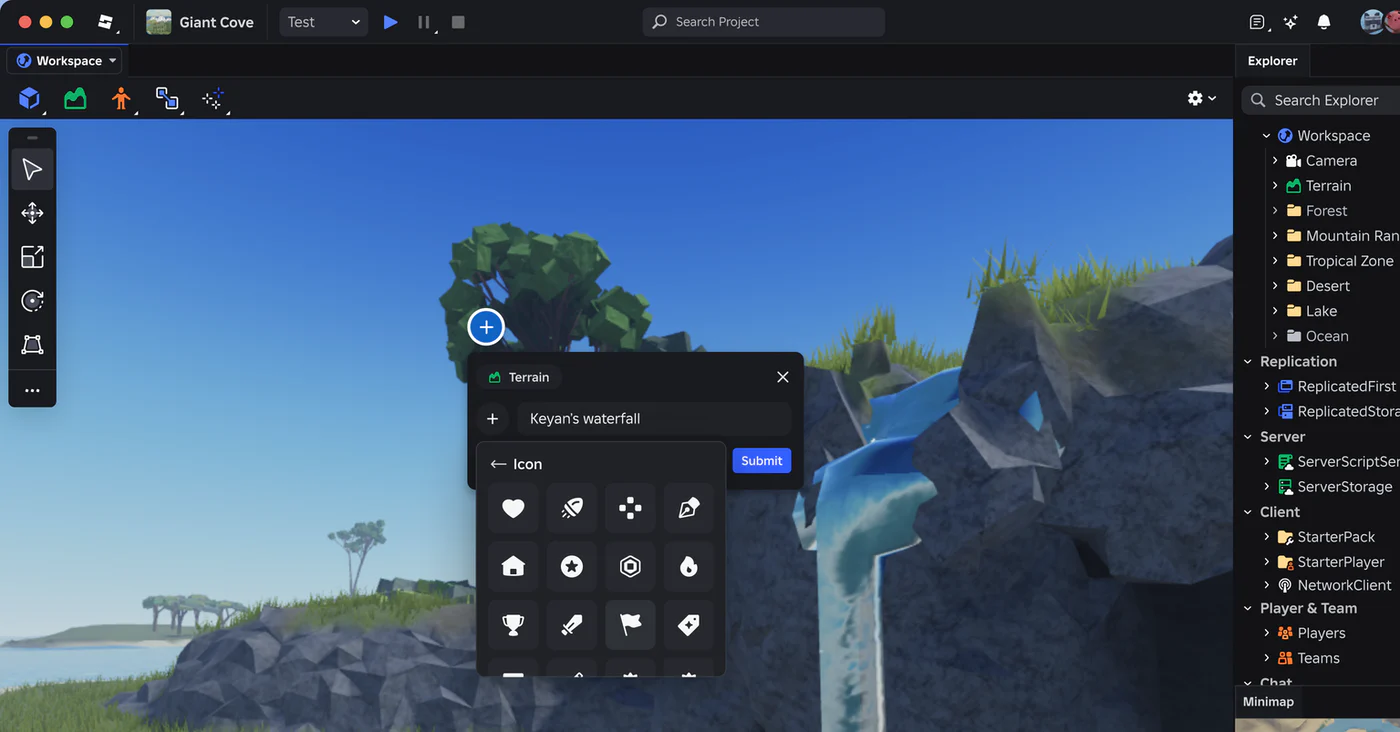Submit the Keyan's waterfall annotation

pos(762,461)
